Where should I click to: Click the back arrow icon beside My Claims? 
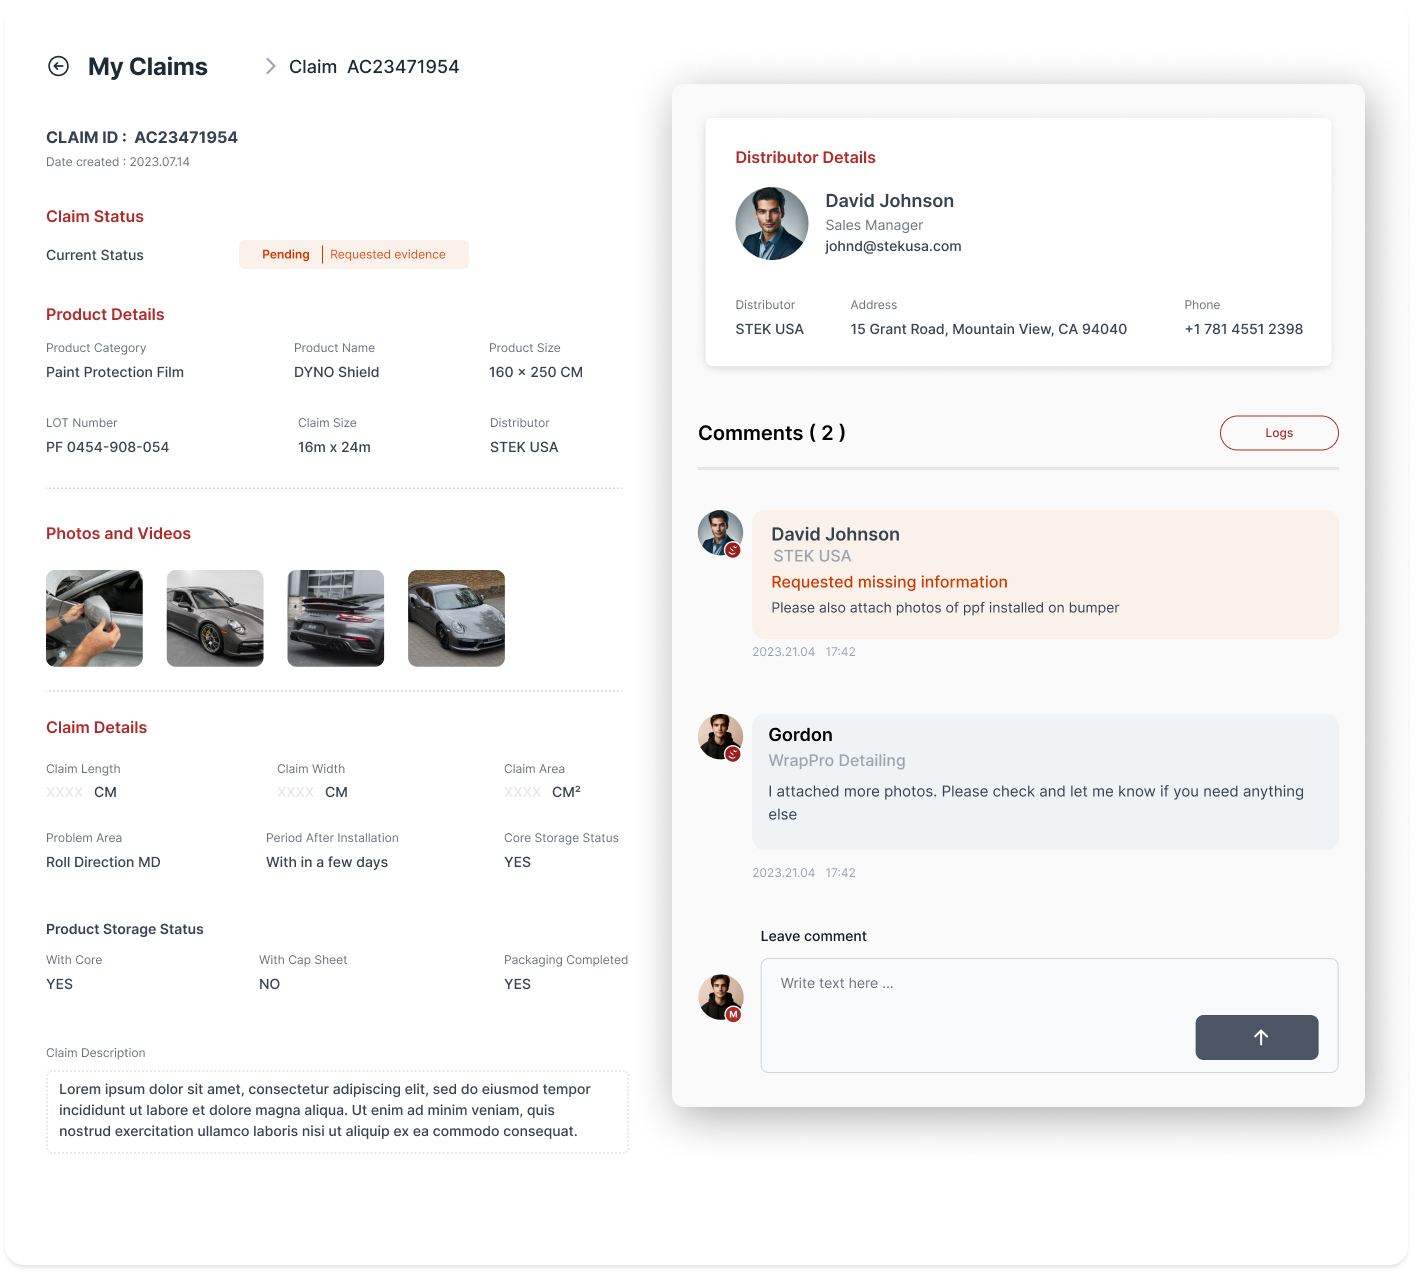pos(59,66)
